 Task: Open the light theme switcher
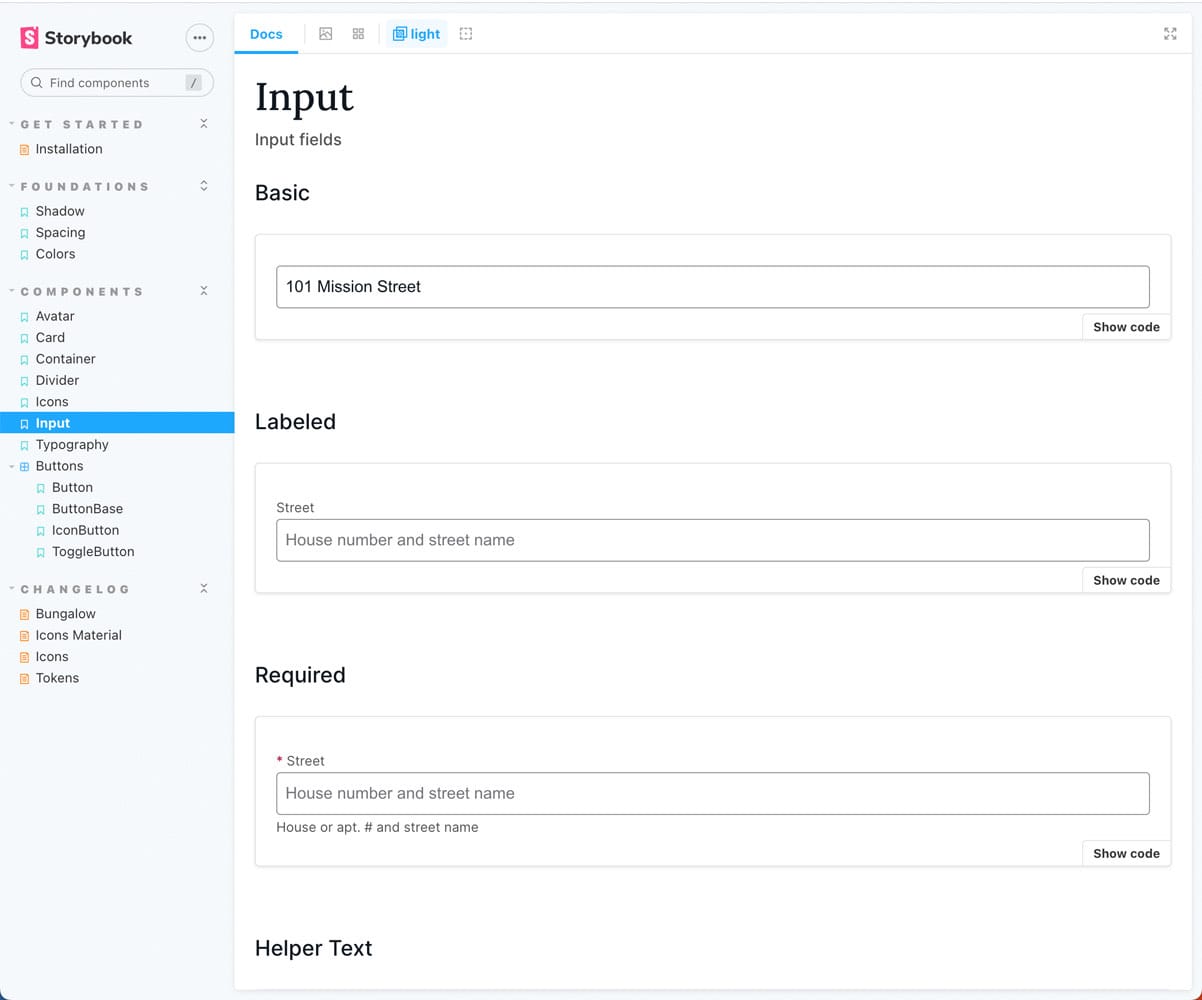point(416,34)
